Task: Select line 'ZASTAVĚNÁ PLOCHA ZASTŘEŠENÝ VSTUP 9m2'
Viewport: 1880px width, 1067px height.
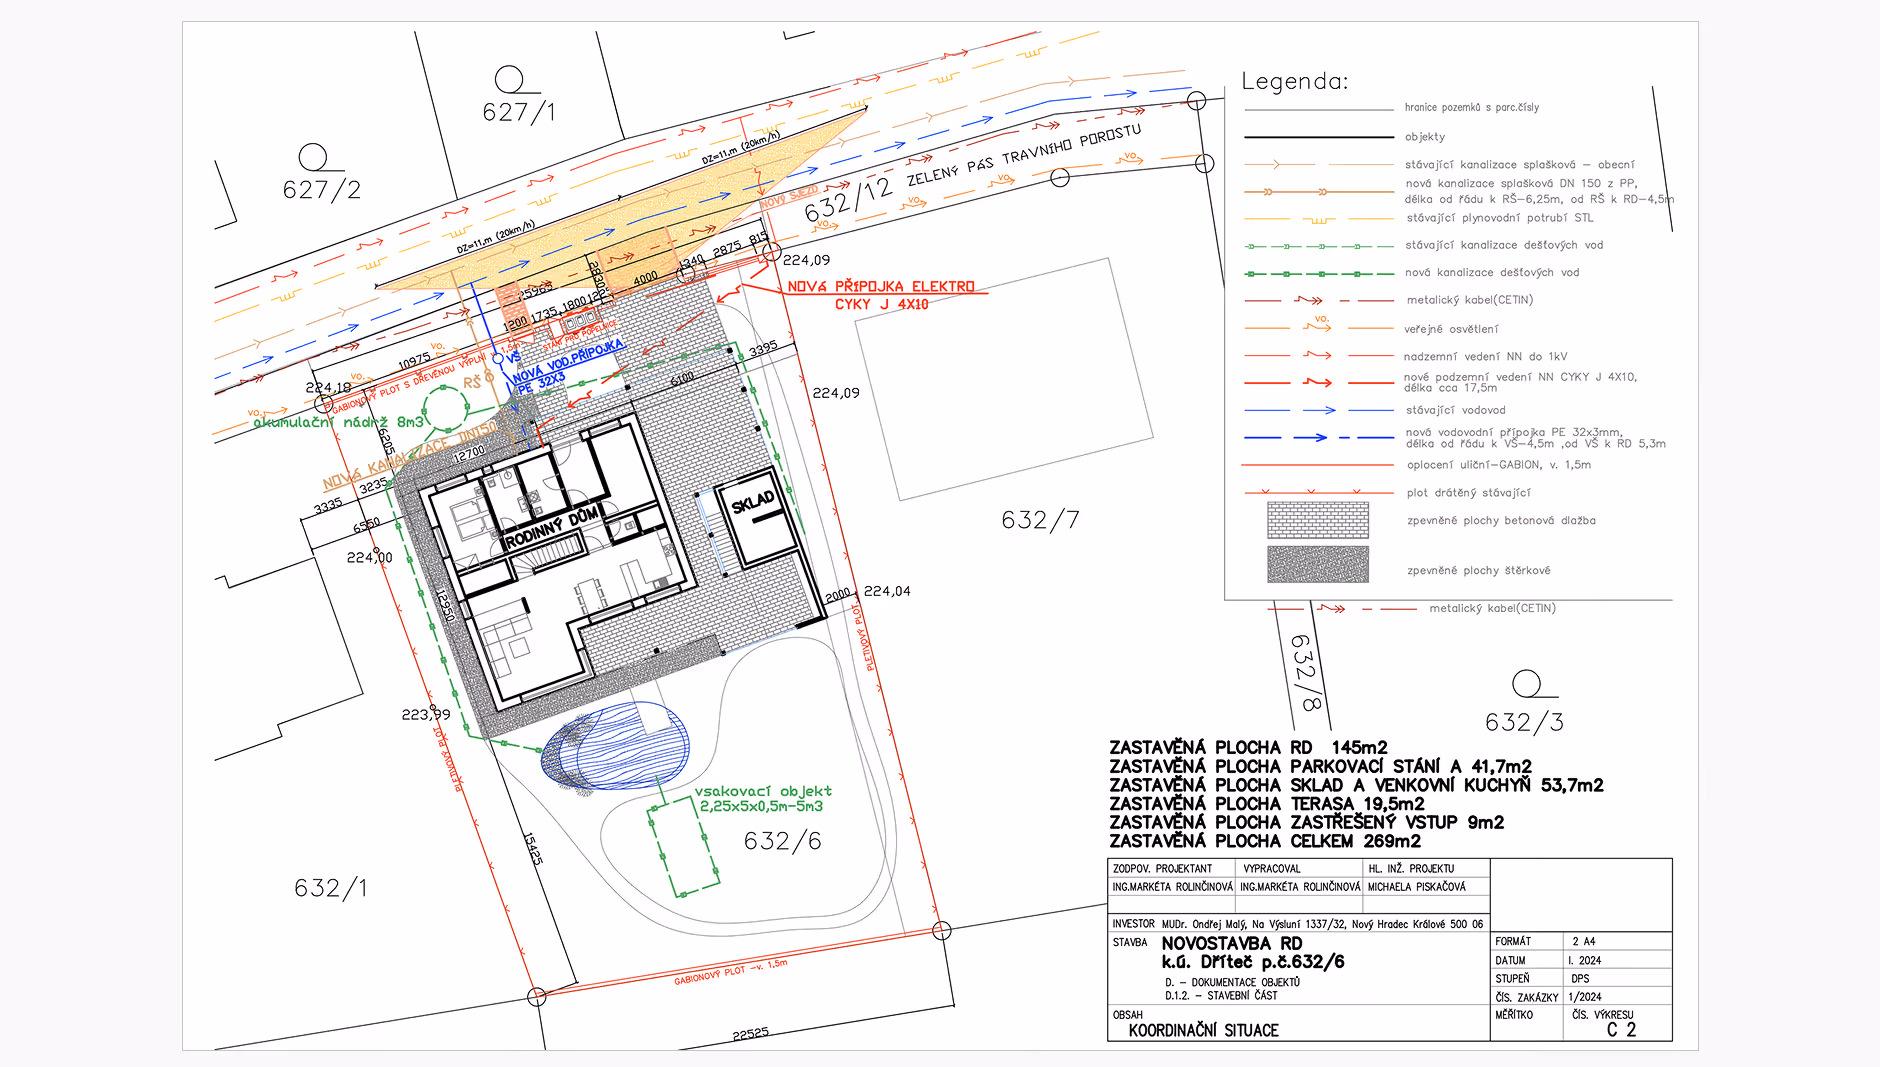Action: [x=1306, y=823]
